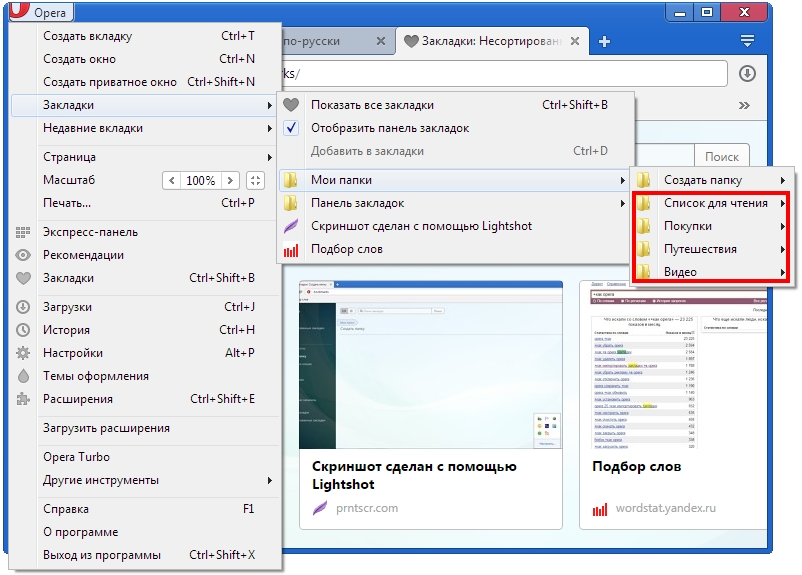Viewport: 802px width, 575px height.
Task: Open Темы оформления droplet icon entry
Action: pyautogui.click(x=146, y=376)
